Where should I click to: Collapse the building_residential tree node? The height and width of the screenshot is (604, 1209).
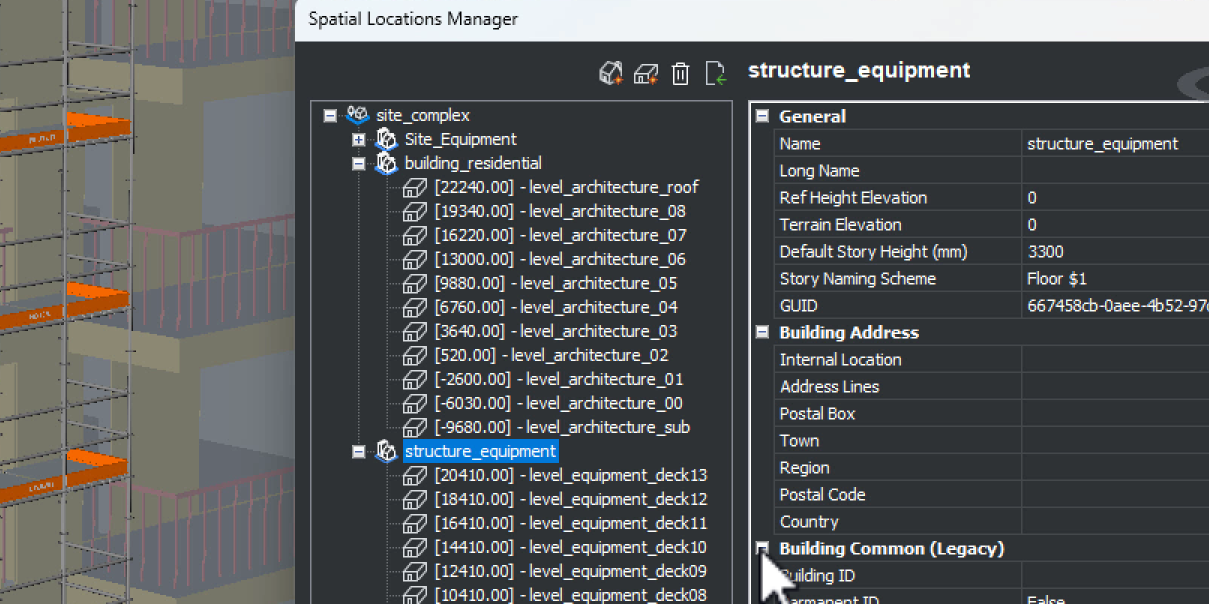[x=359, y=163]
